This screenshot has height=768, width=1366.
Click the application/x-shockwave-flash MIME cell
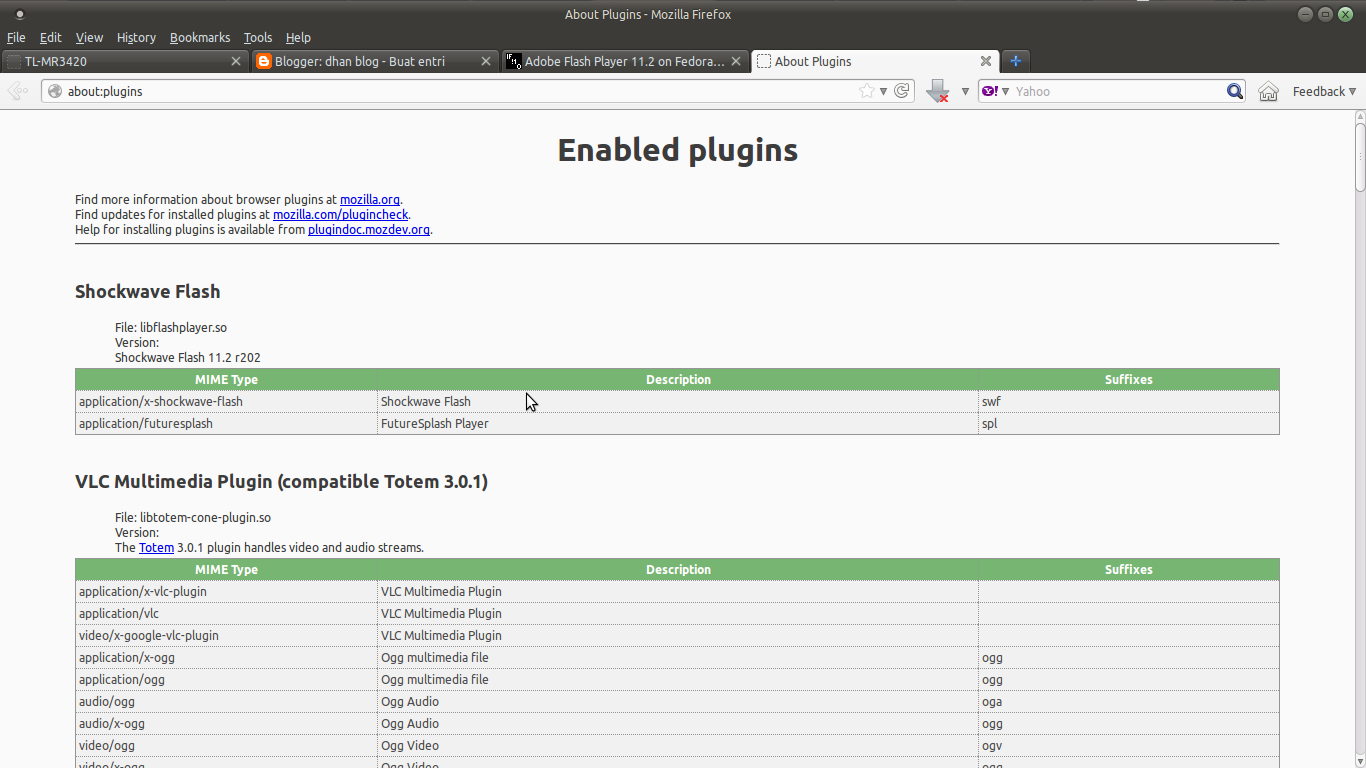(x=227, y=401)
